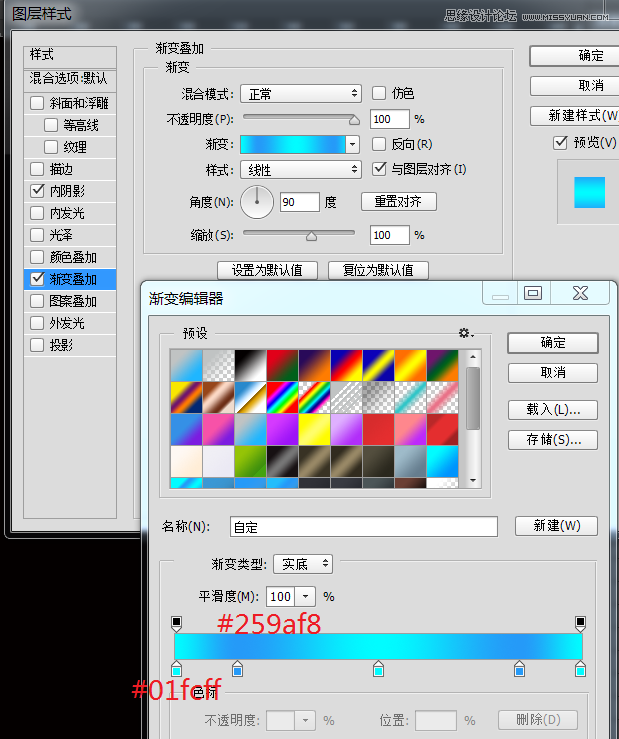Screen dimensions: 619x739
Task: Click 重置对齐 button
Action: [x=398, y=202]
